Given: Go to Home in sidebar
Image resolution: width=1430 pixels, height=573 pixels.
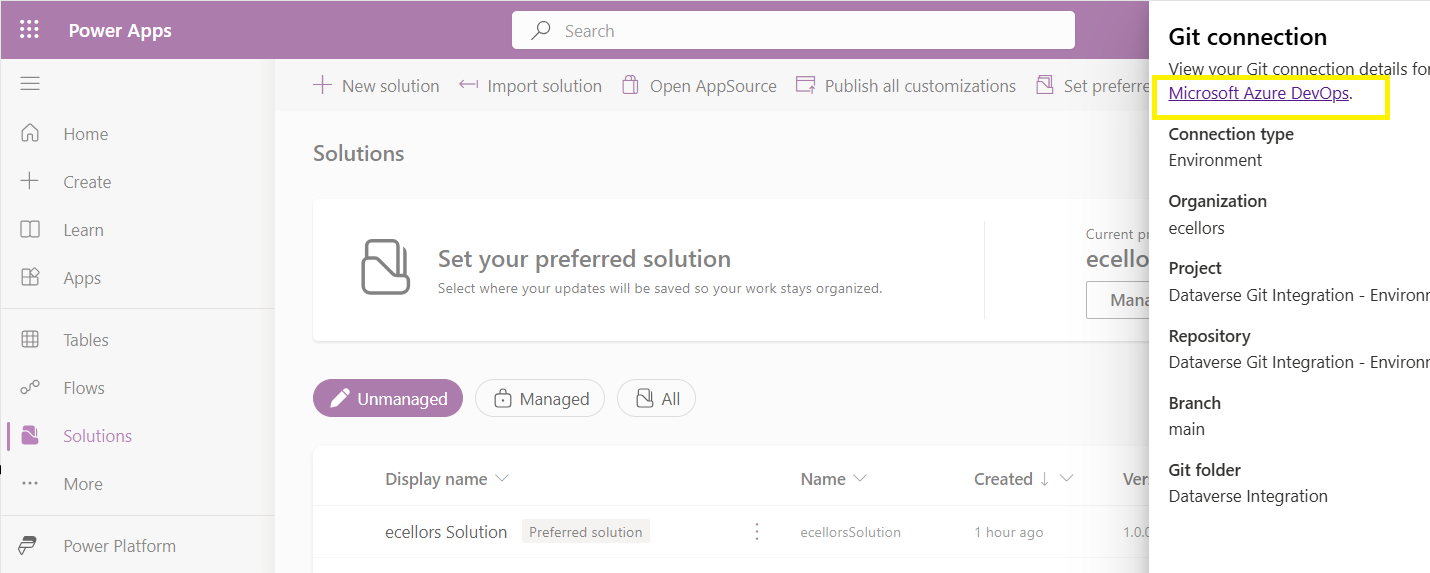Looking at the screenshot, I should (x=85, y=134).
